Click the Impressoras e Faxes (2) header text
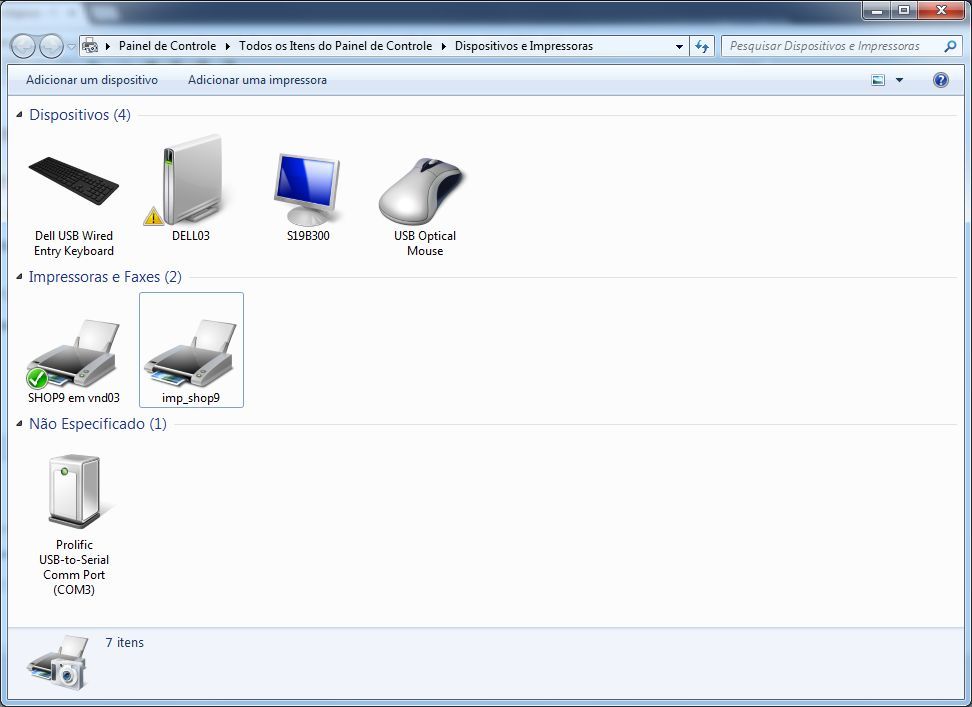The height and width of the screenshot is (707, 972). (105, 276)
